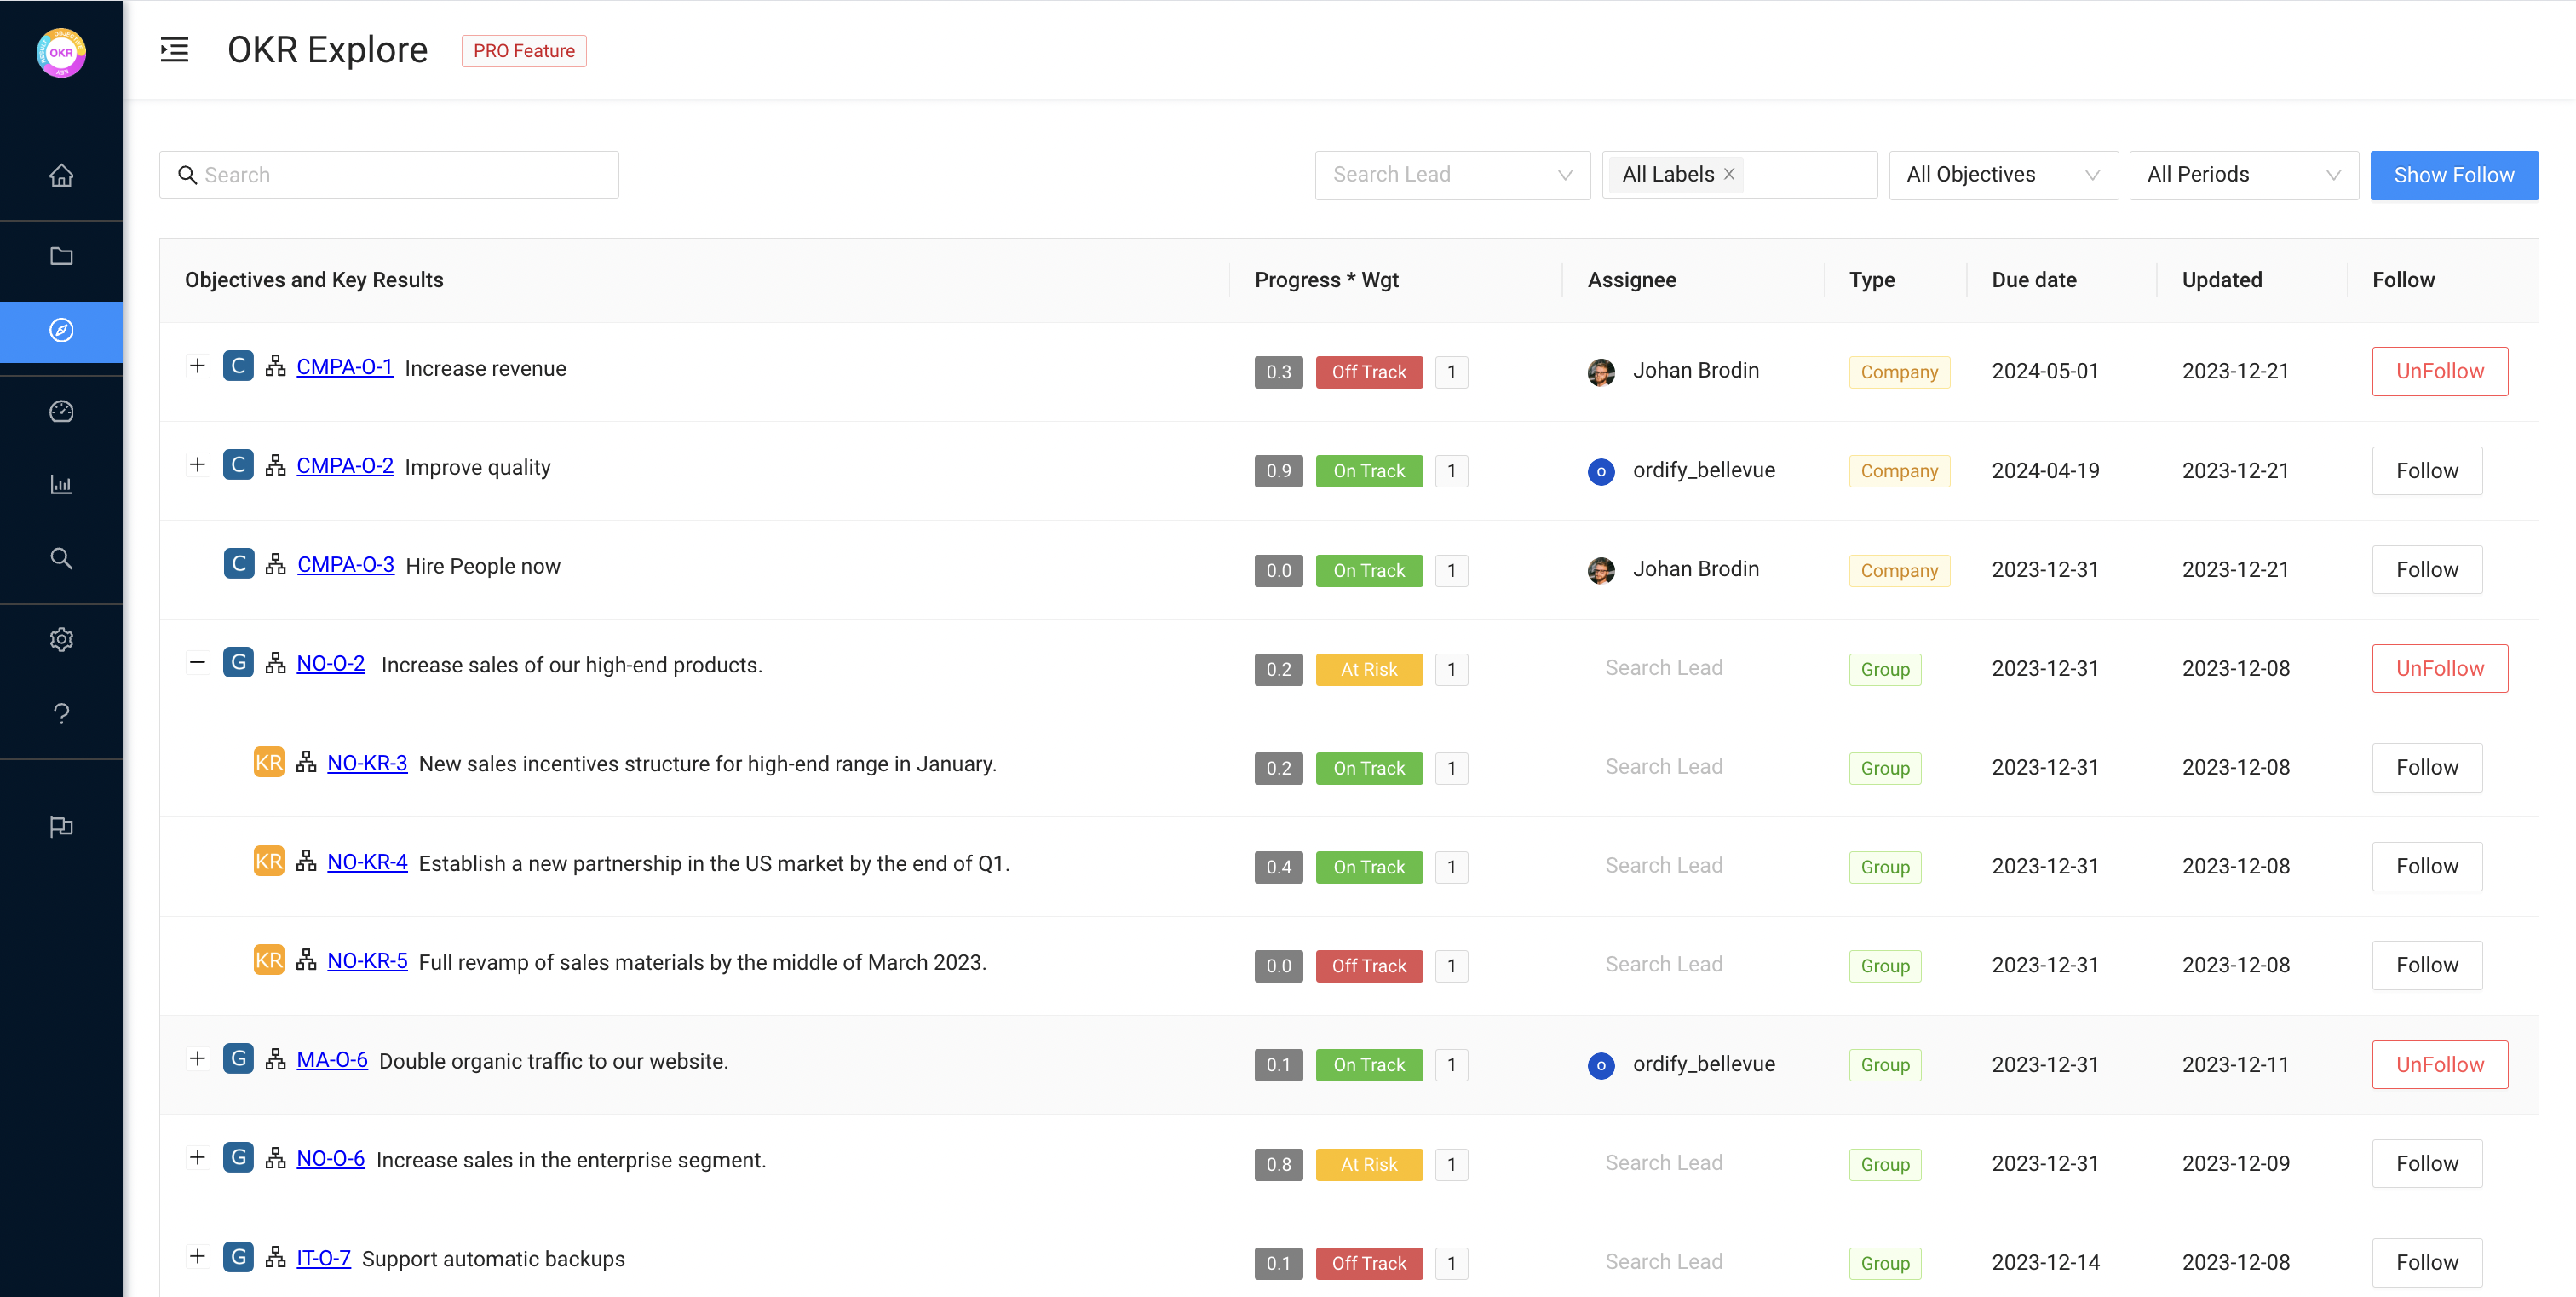Remove the All Labels tag
Image resolution: width=2576 pixels, height=1297 pixels.
pos(1729,174)
